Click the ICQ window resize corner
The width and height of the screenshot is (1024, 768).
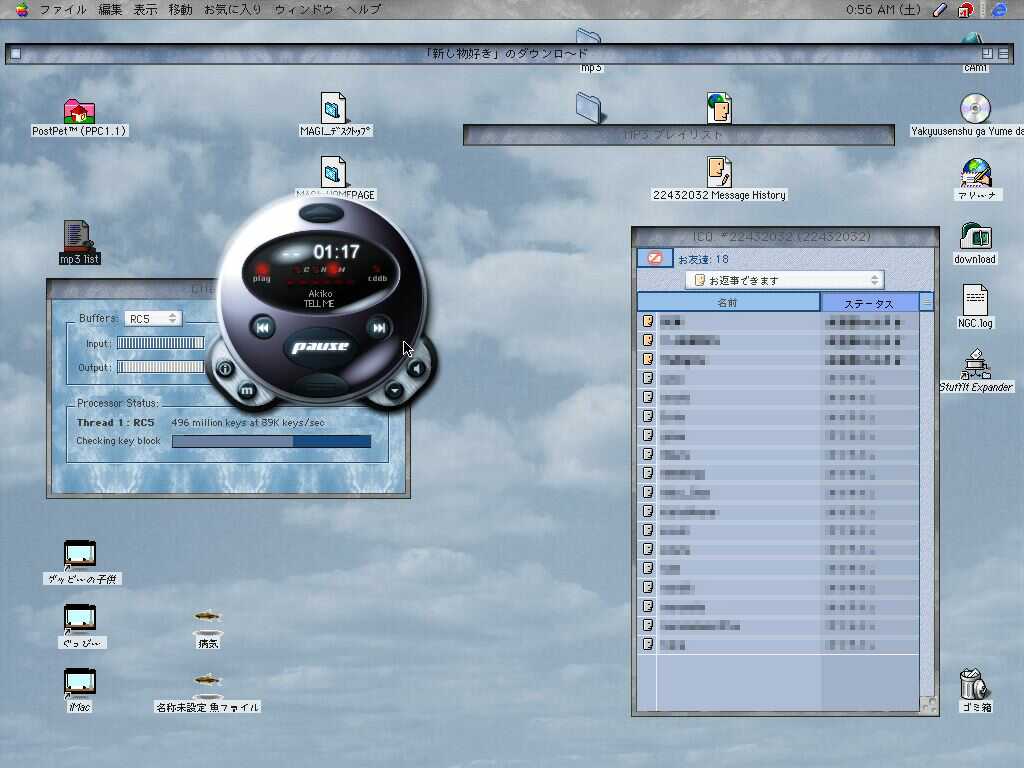coord(928,705)
